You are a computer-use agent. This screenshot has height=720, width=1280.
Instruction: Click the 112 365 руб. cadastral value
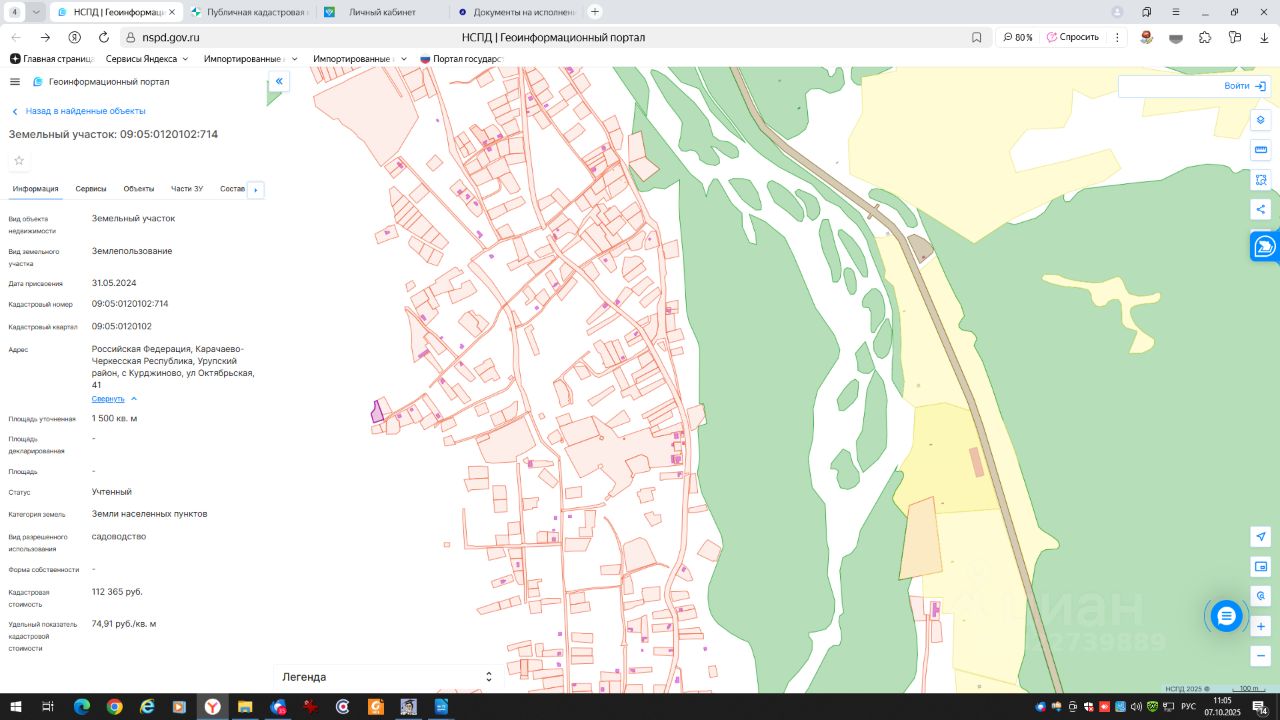click(117, 592)
